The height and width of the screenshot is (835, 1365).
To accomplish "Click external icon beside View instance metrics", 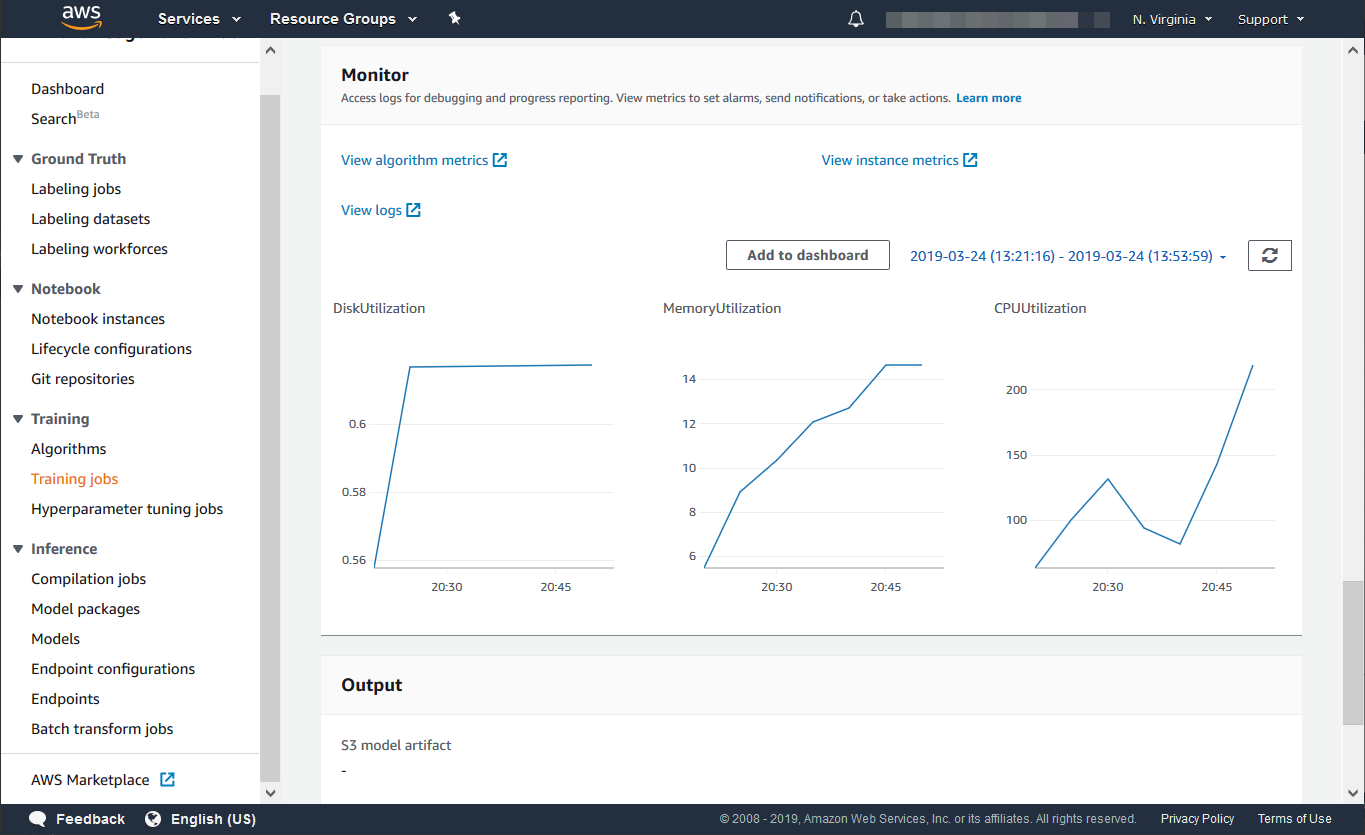I will [x=970, y=160].
